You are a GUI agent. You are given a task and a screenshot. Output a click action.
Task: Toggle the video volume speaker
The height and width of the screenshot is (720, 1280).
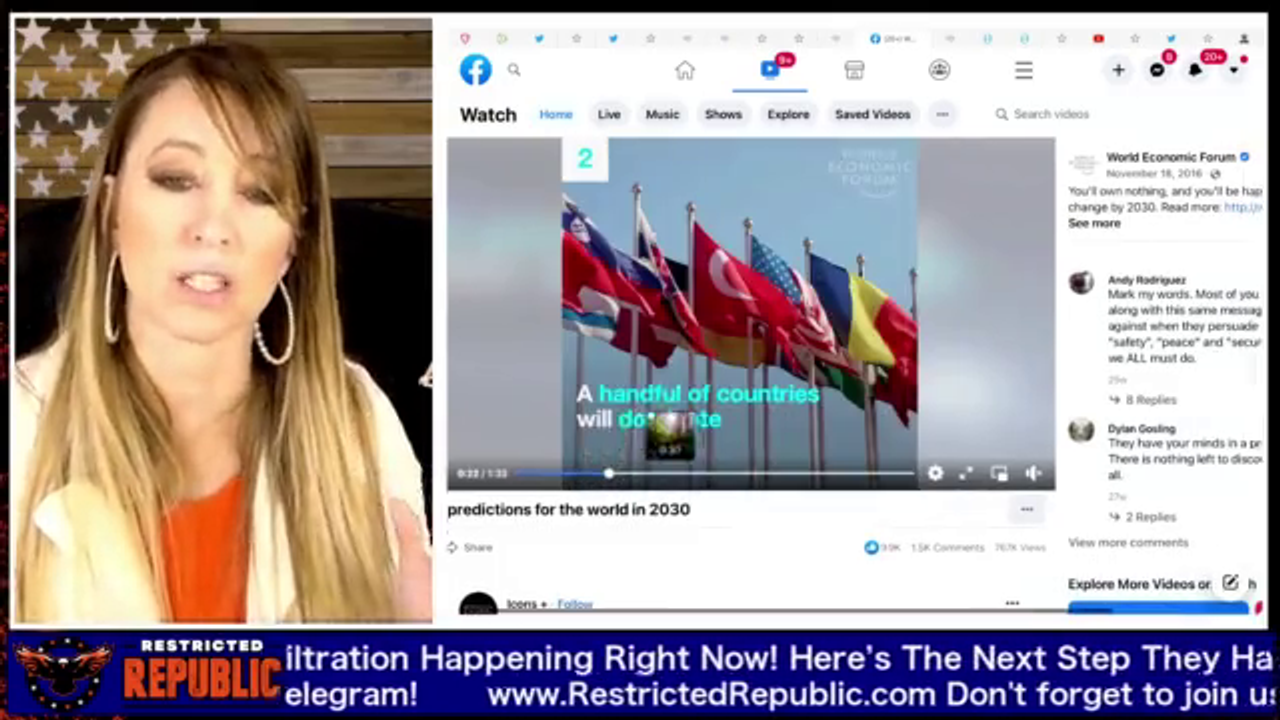click(1033, 473)
